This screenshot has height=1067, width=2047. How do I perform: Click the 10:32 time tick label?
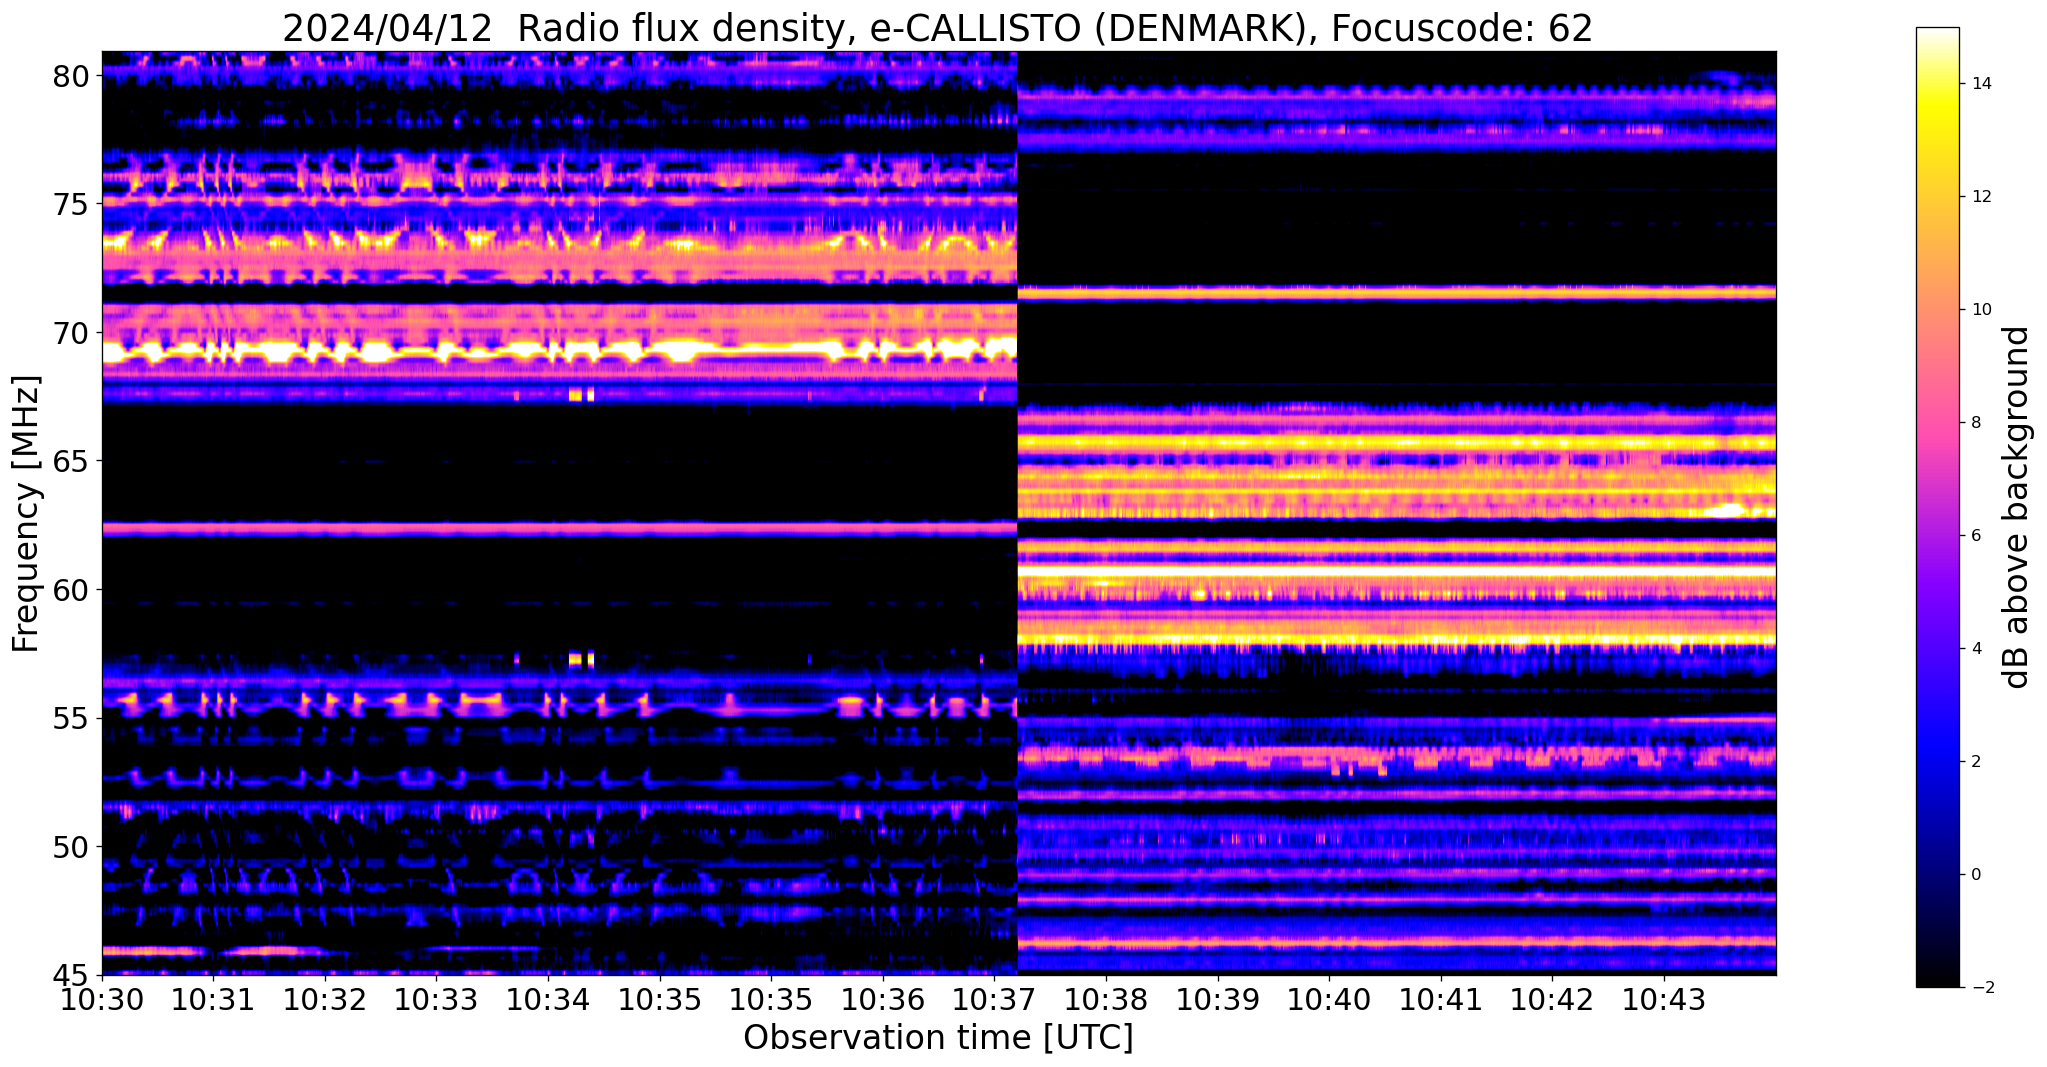[x=325, y=1001]
